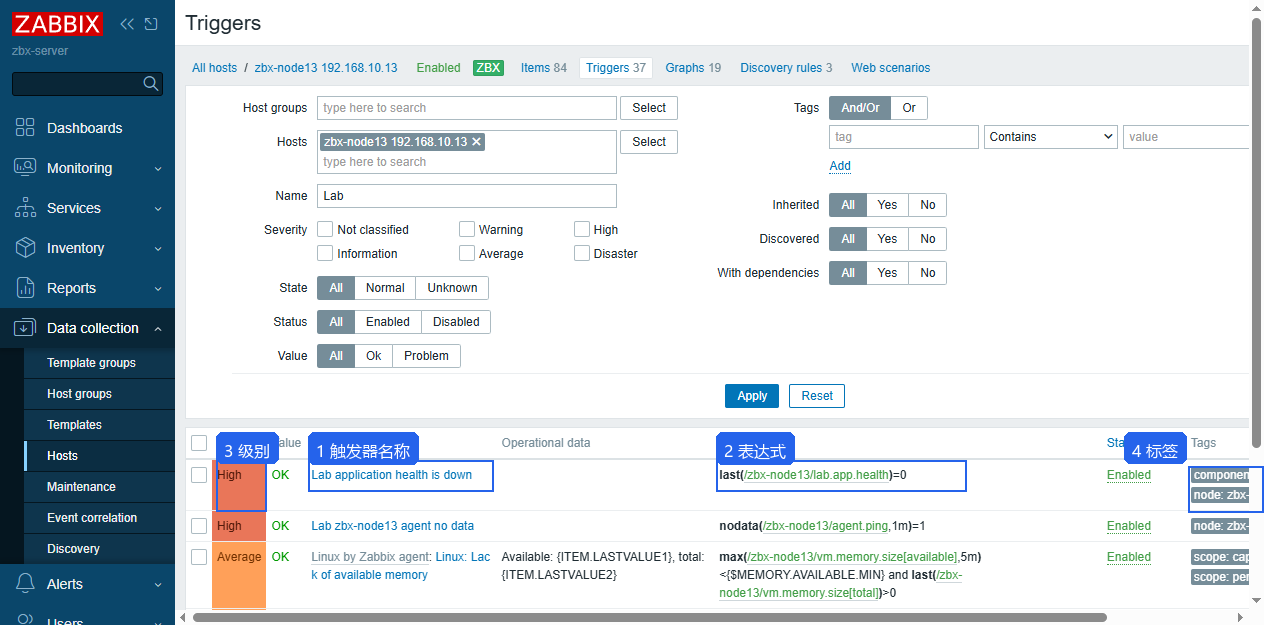
Task: Click the green ZBX availability badge
Action: (x=488, y=68)
